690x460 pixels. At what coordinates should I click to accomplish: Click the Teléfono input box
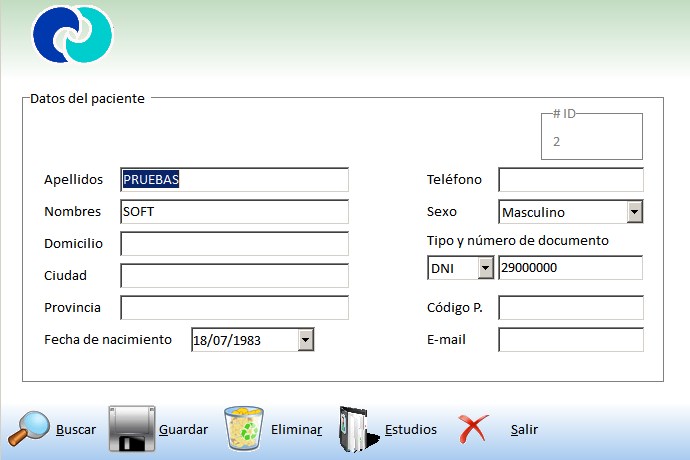coord(570,180)
